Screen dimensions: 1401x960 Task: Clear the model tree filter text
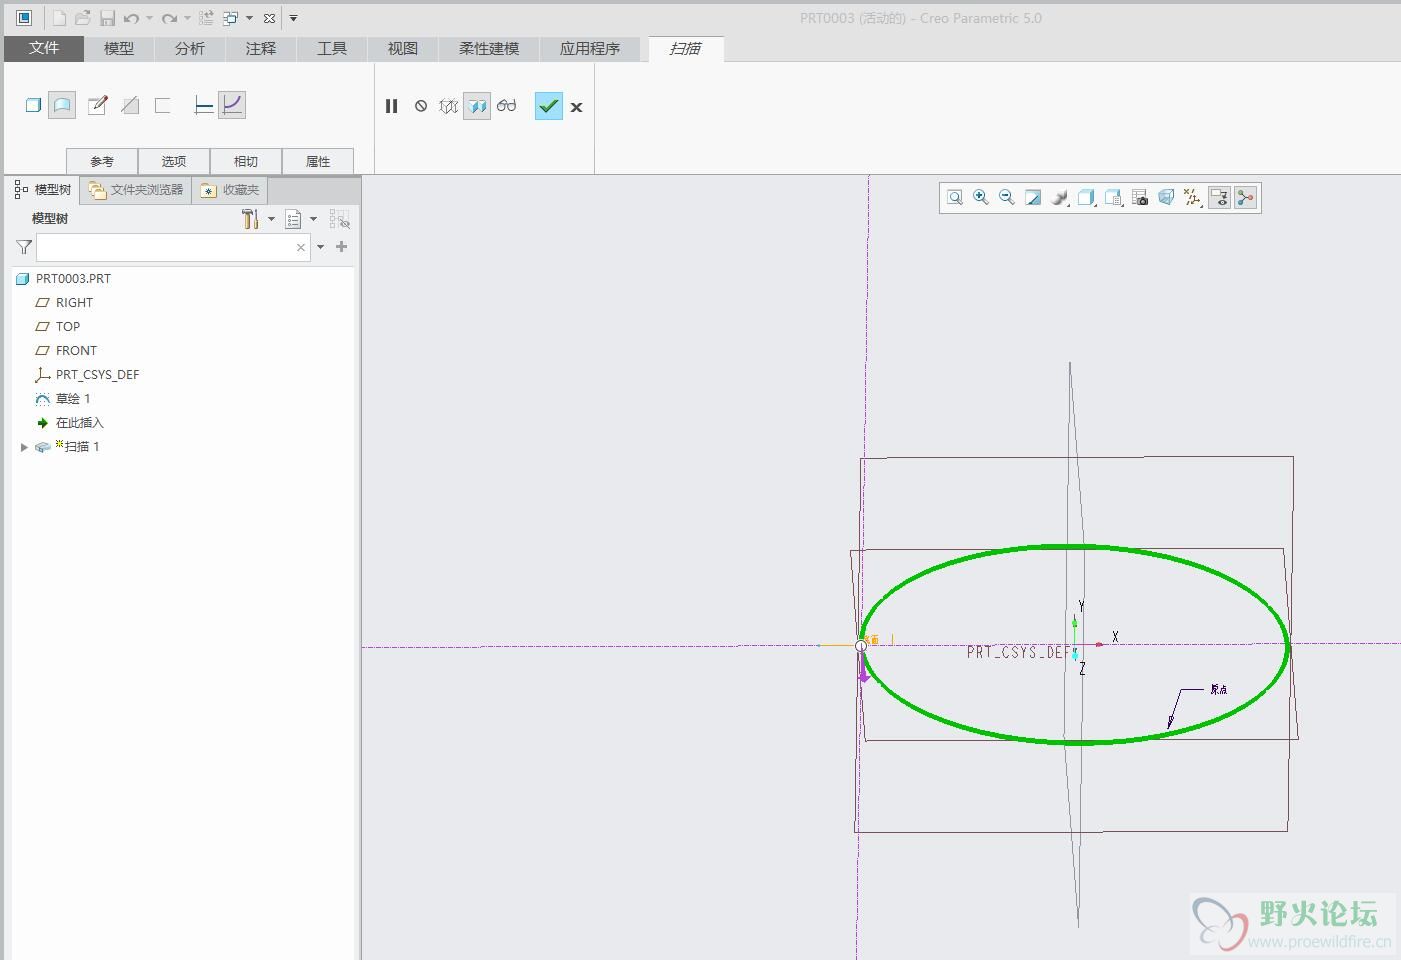point(300,247)
